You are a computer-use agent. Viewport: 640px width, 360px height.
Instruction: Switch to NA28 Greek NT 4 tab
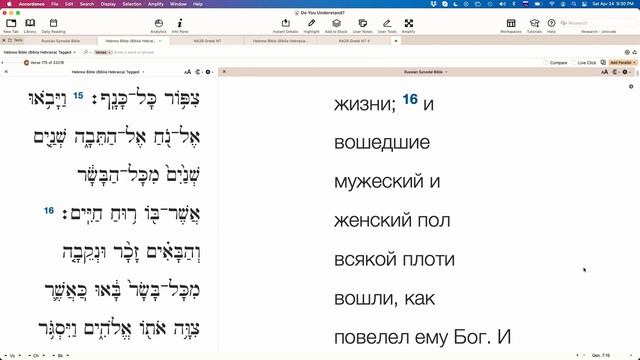click(x=354, y=41)
